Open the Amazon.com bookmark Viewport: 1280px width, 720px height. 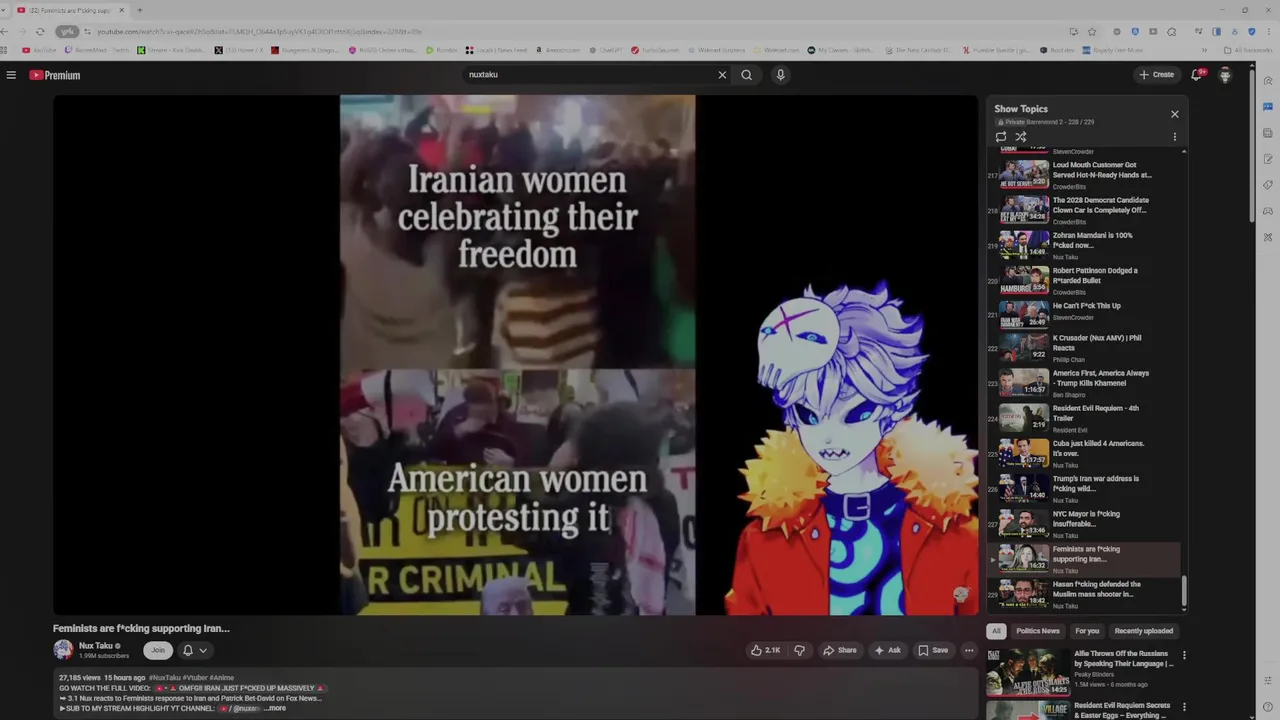coord(558,50)
